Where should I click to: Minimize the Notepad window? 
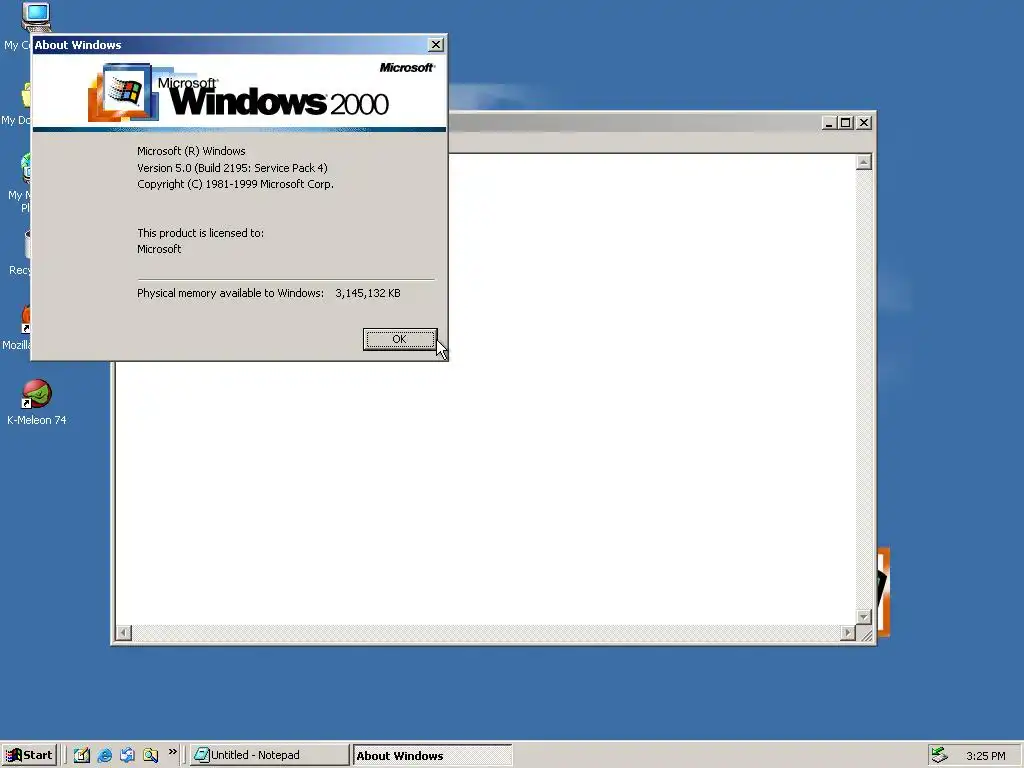click(x=829, y=123)
